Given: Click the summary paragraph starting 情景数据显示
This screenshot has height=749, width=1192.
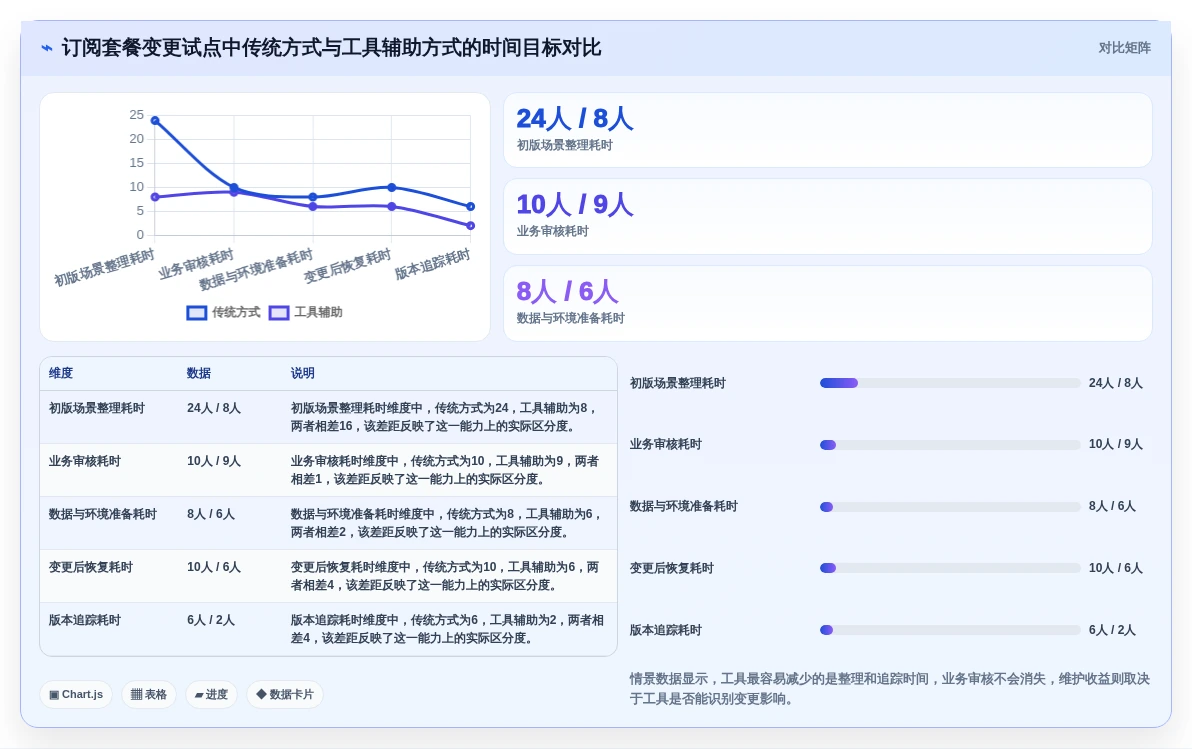Looking at the screenshot, I should coord(889,689).
